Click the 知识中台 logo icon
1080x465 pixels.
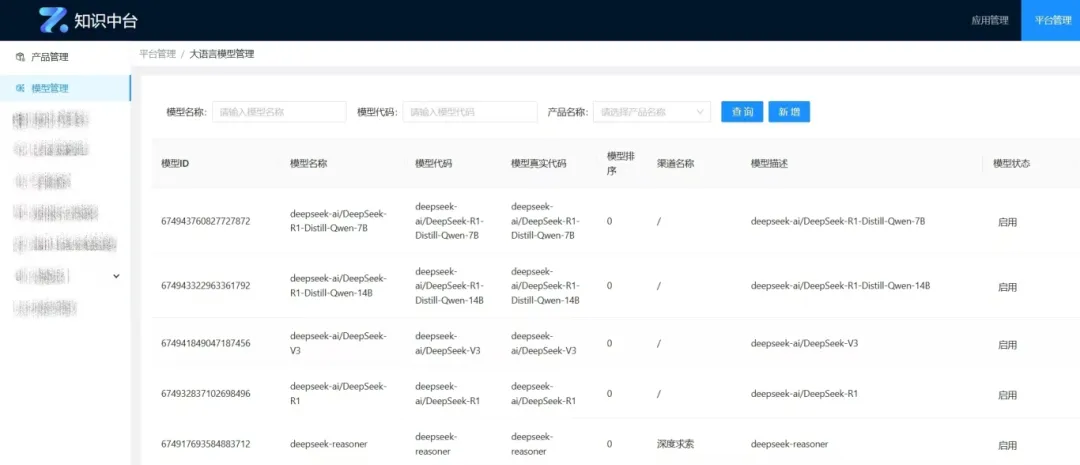(54, 20)
